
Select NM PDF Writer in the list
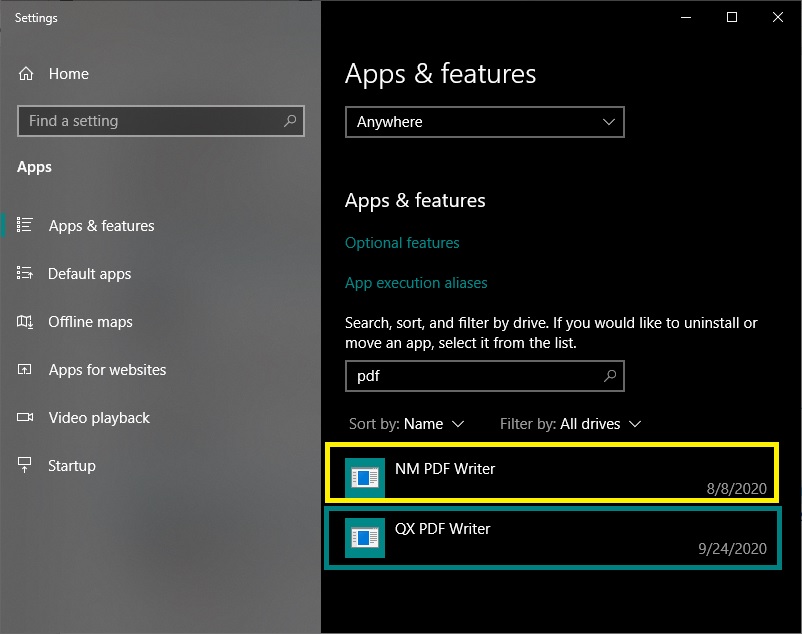coord(552,473)
